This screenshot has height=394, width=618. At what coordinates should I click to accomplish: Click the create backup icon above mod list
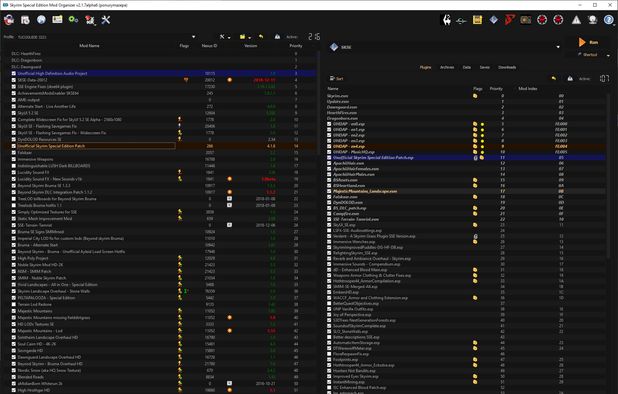277,37
